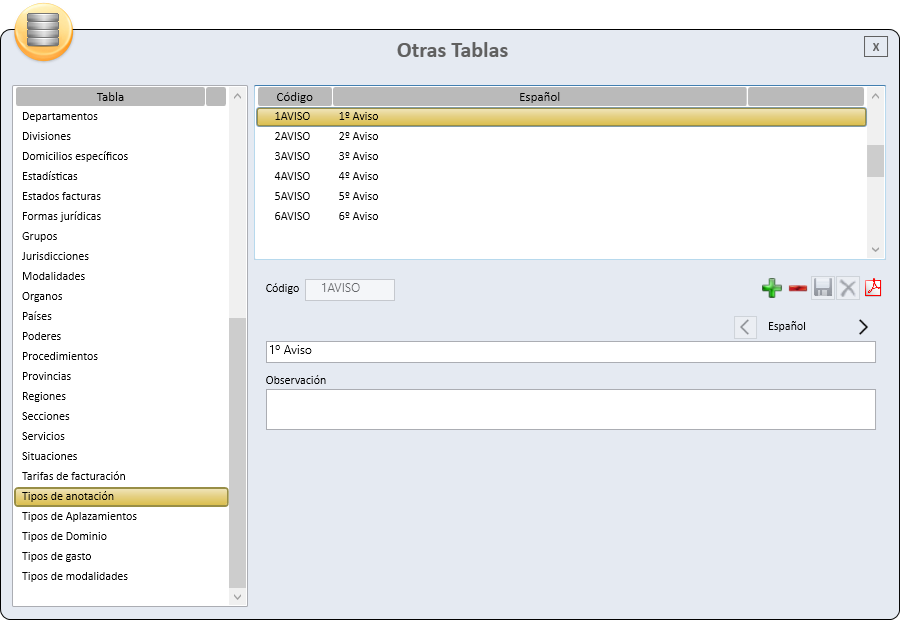900x629 pixels.
Task: Click the gray X cancel edit icon
Action: click(848, 289)
